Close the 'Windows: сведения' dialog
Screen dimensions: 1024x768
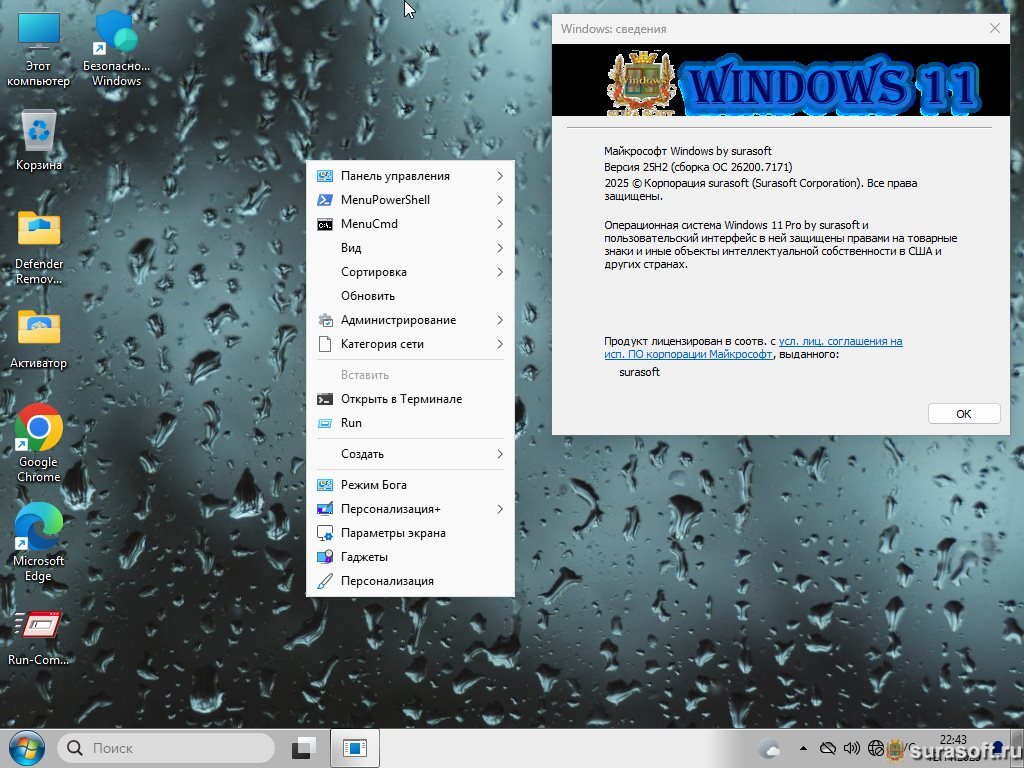coord(995,29)
